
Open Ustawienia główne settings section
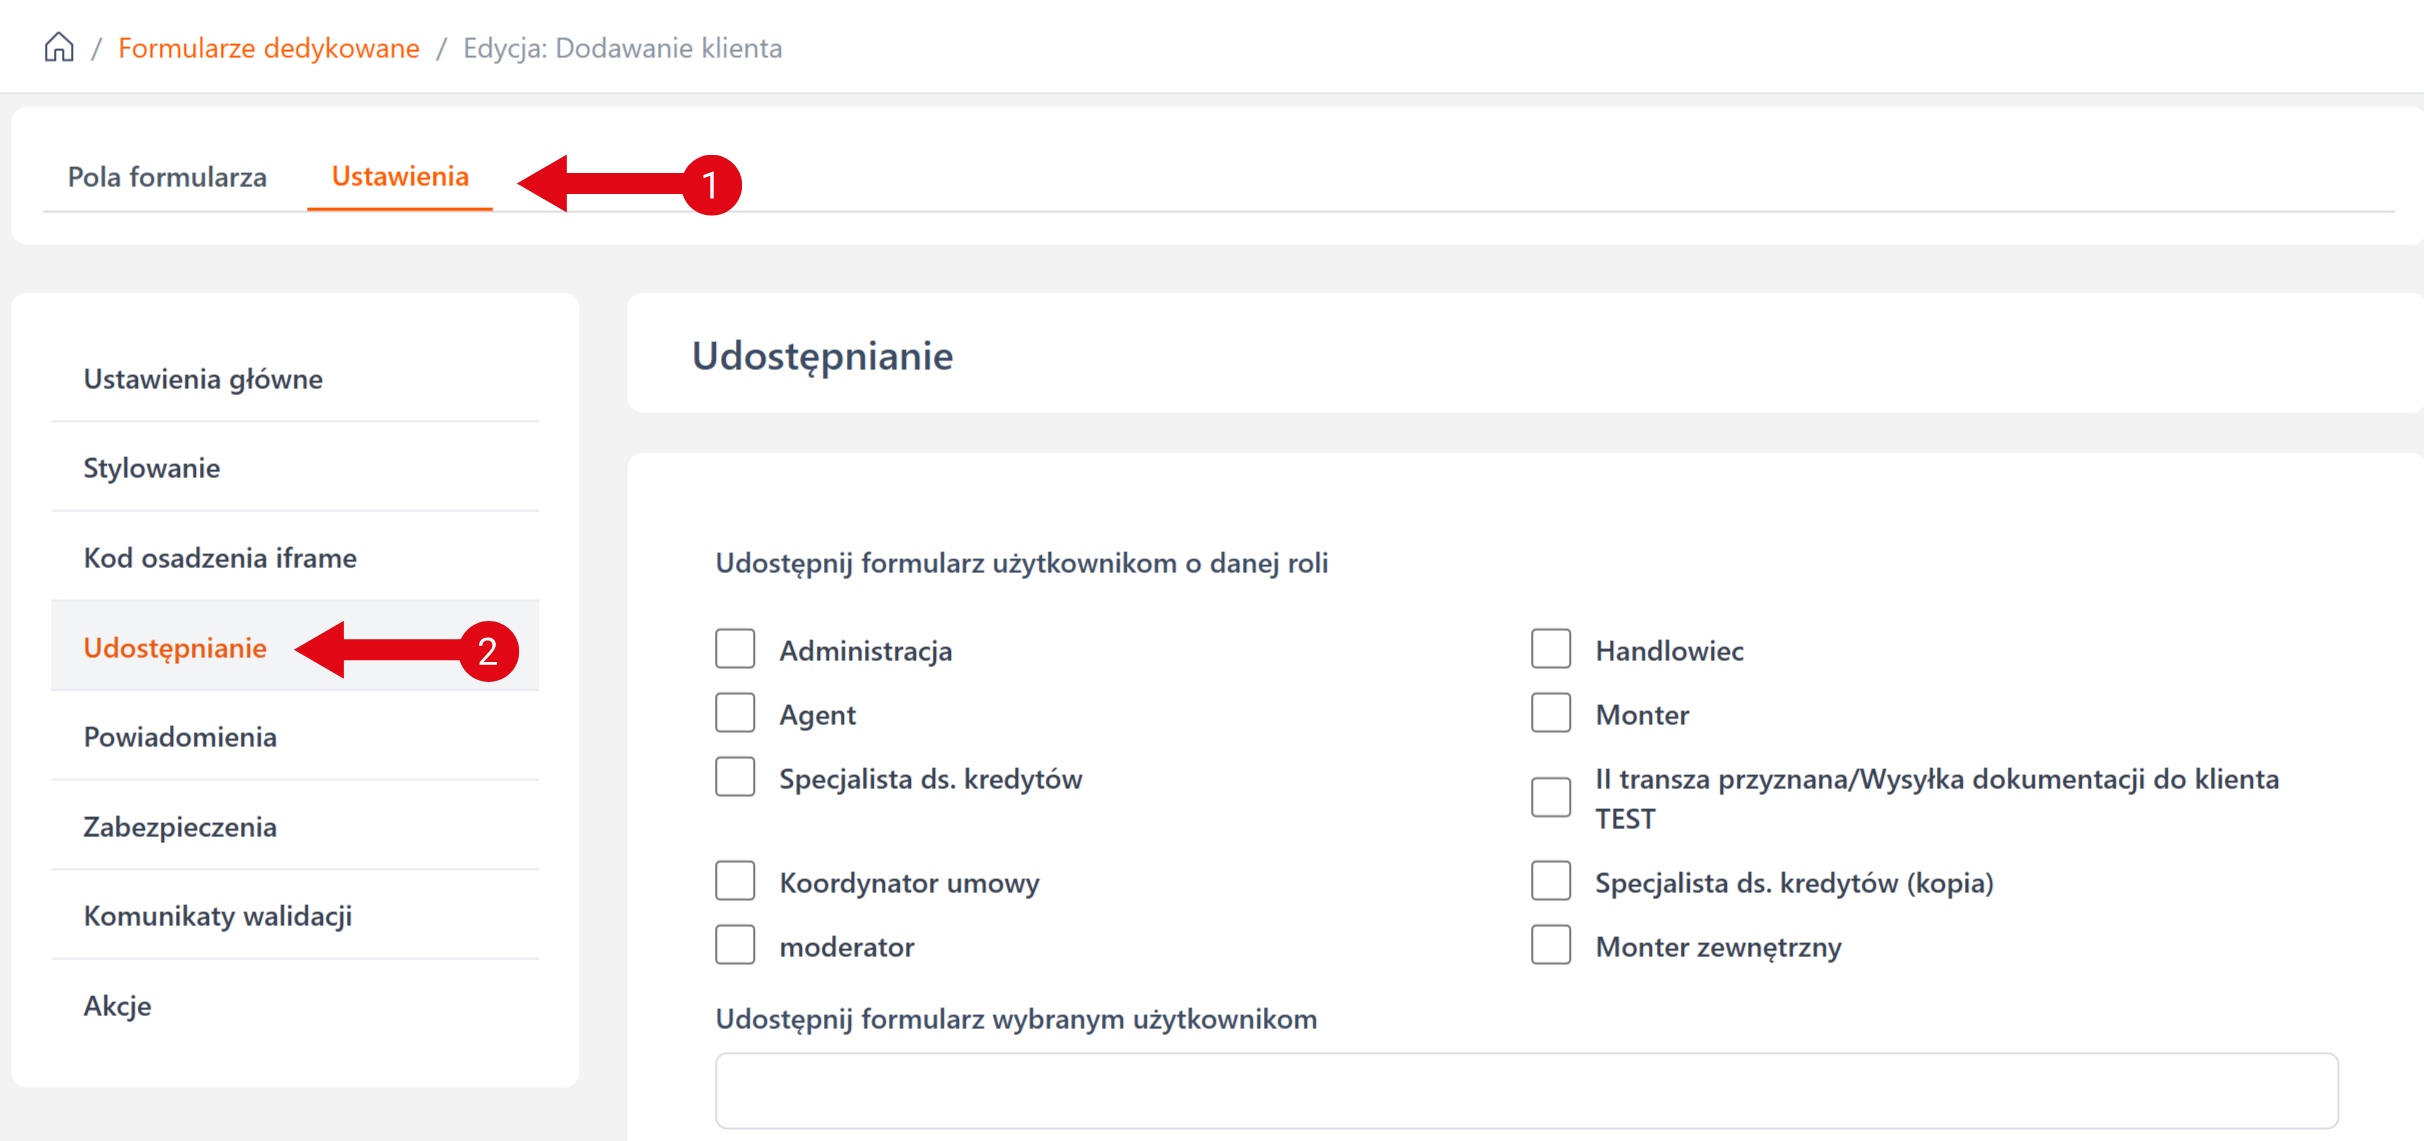pos(203,379)
